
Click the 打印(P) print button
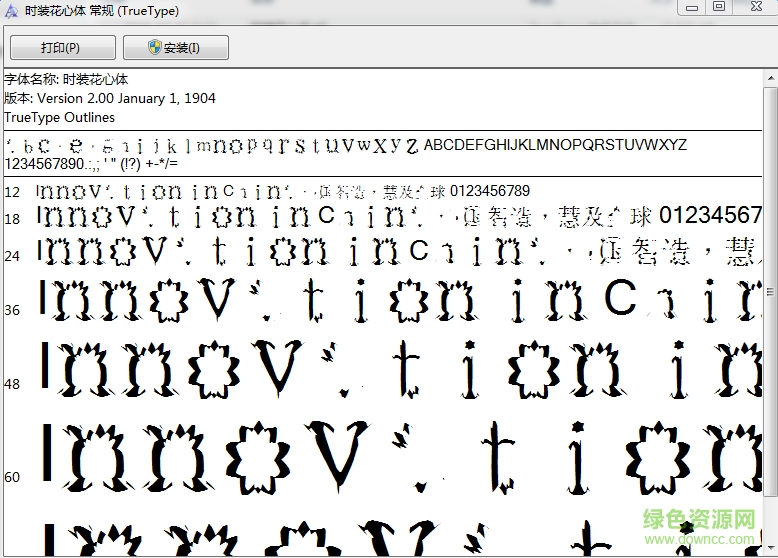tap(63, 48)
